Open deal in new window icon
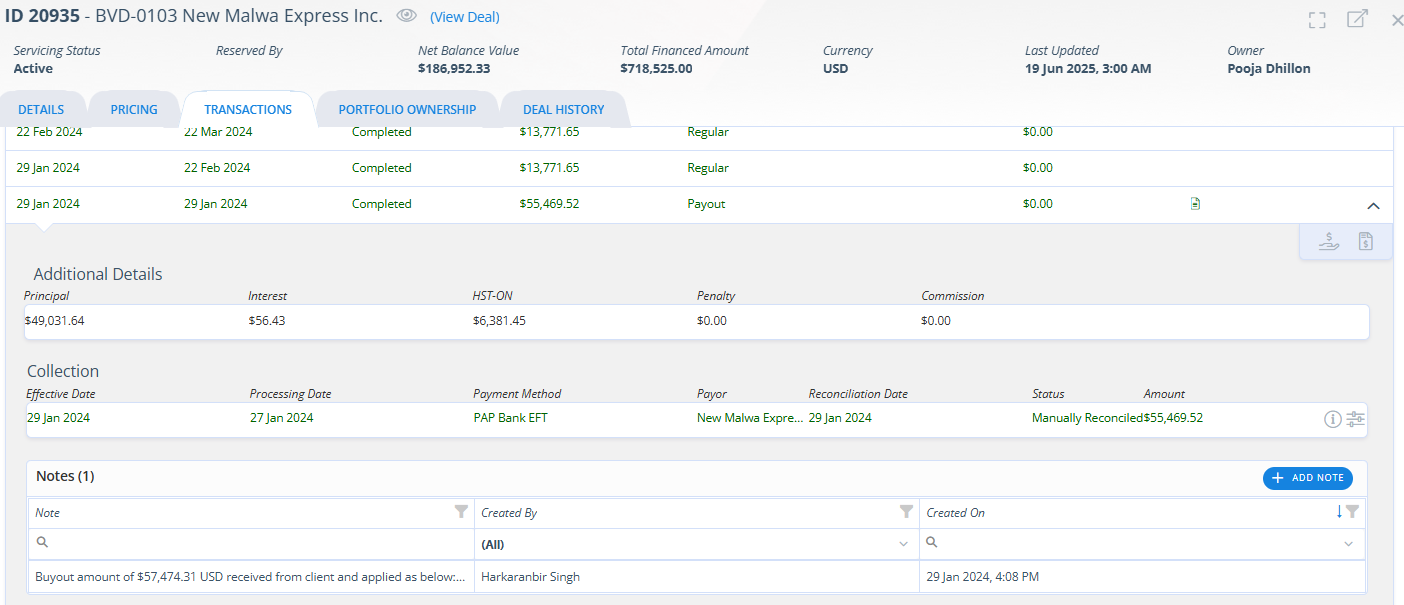1404x605 pixels. 1357,19
